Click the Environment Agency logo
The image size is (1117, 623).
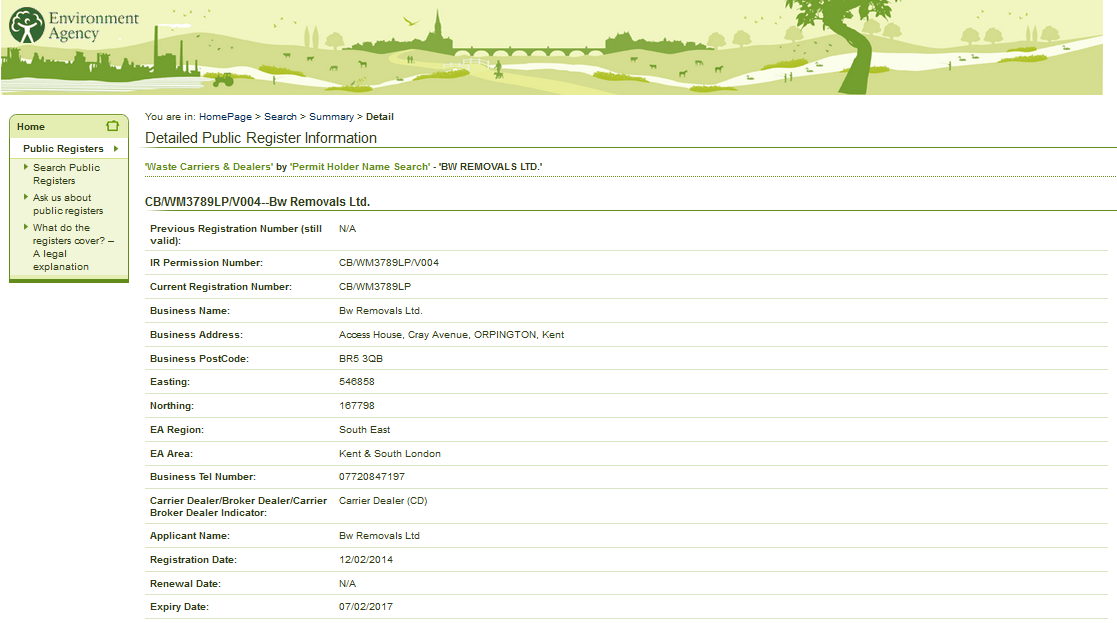click(74, 26)
